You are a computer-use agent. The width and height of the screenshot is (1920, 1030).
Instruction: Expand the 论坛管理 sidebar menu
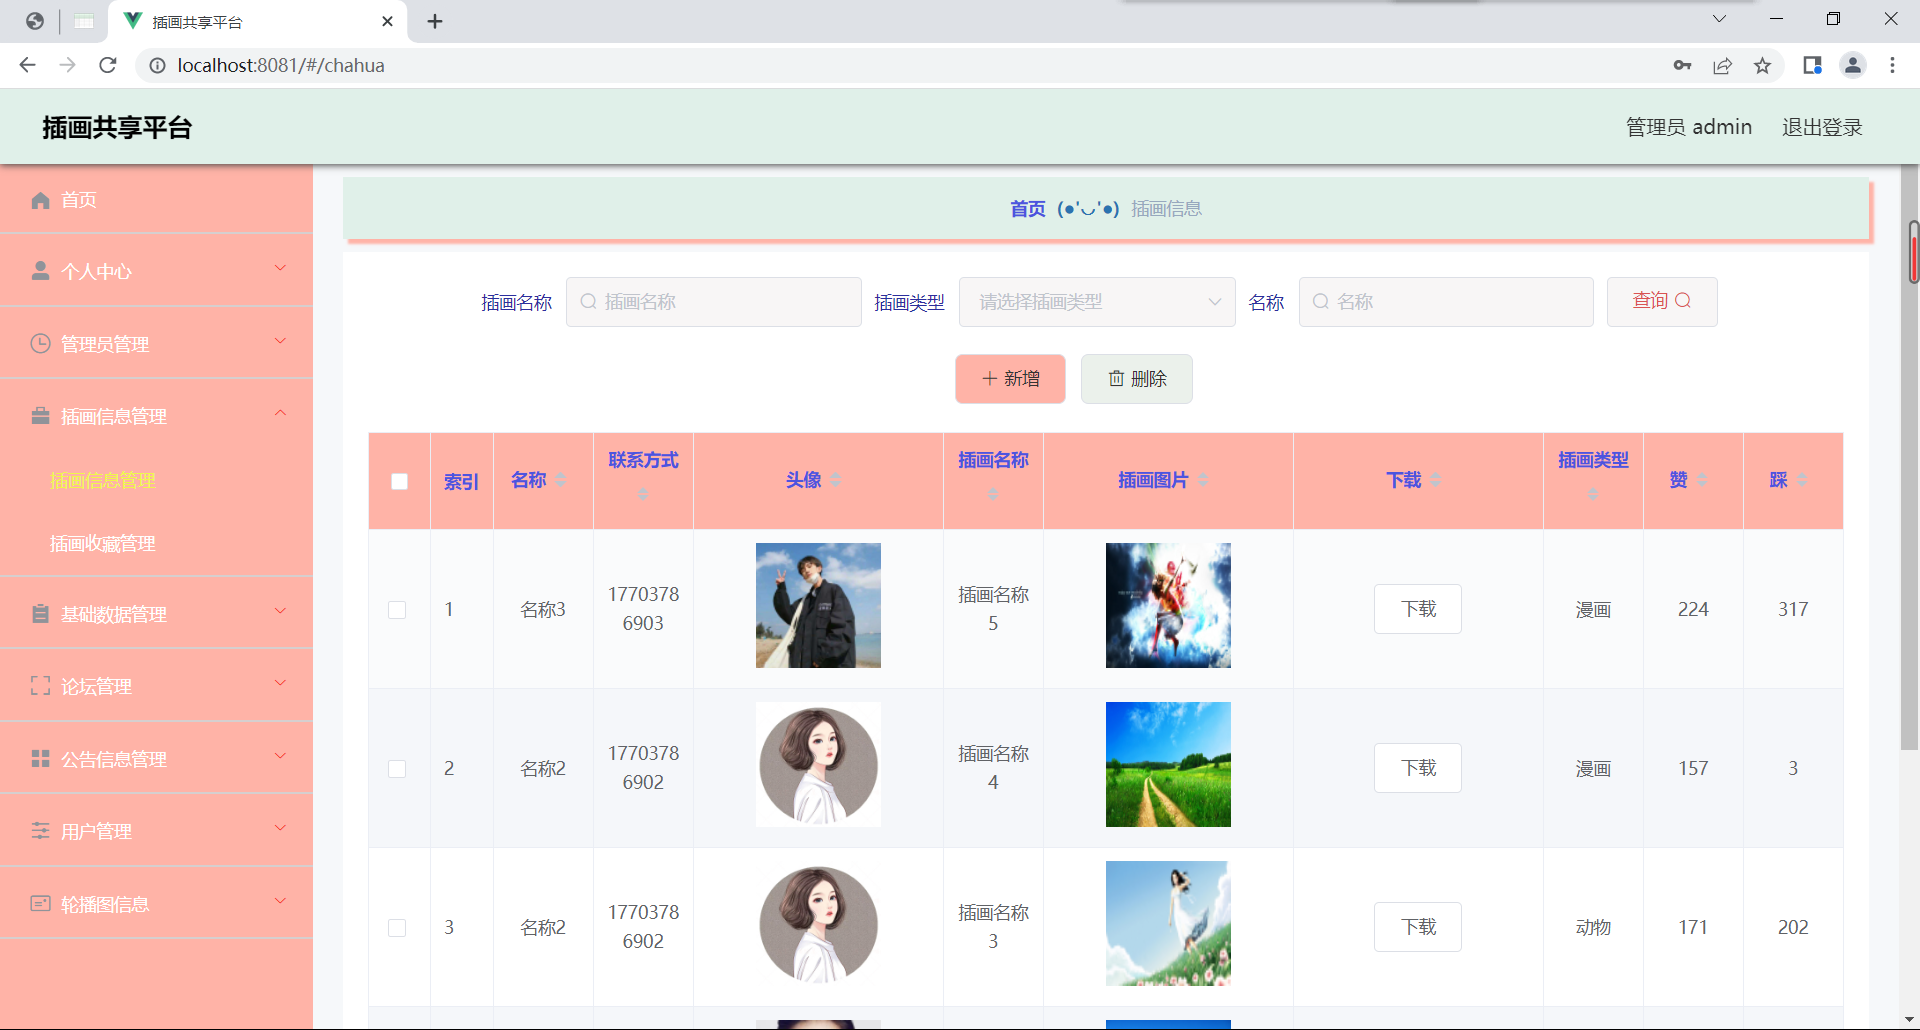280,683
